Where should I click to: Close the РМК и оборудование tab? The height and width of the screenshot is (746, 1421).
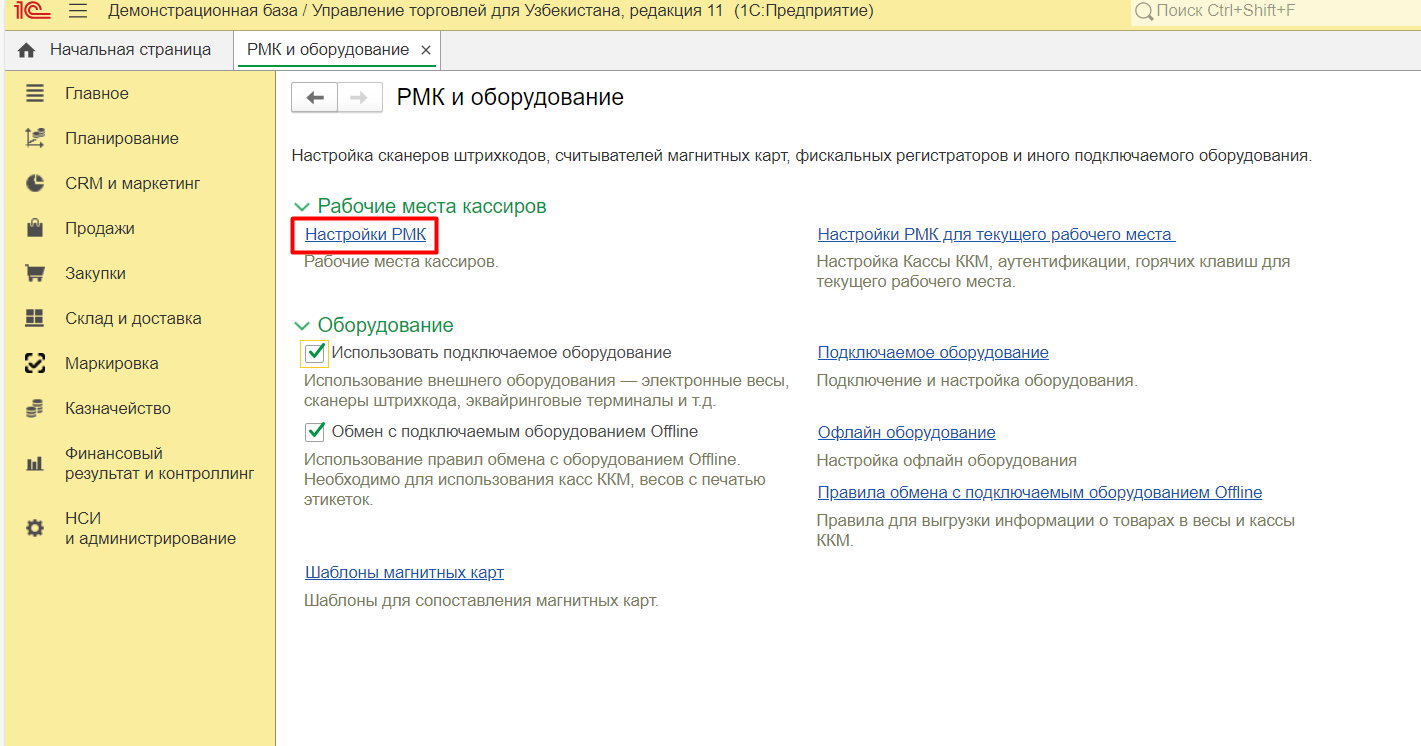point(426,50)
